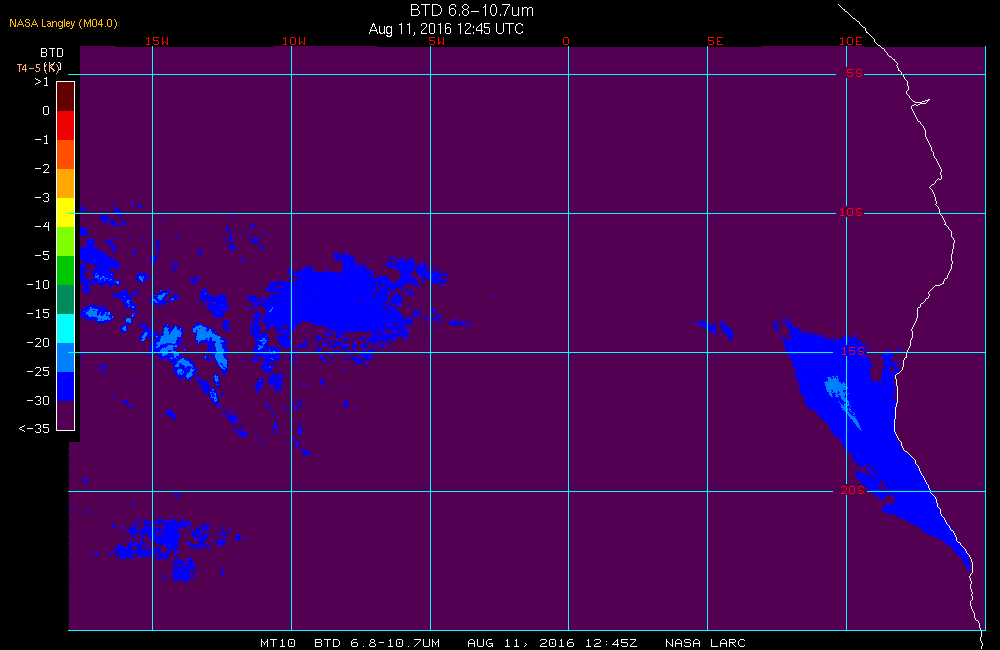
Task: Click the 10E longitude label
Action: point(851,41)
